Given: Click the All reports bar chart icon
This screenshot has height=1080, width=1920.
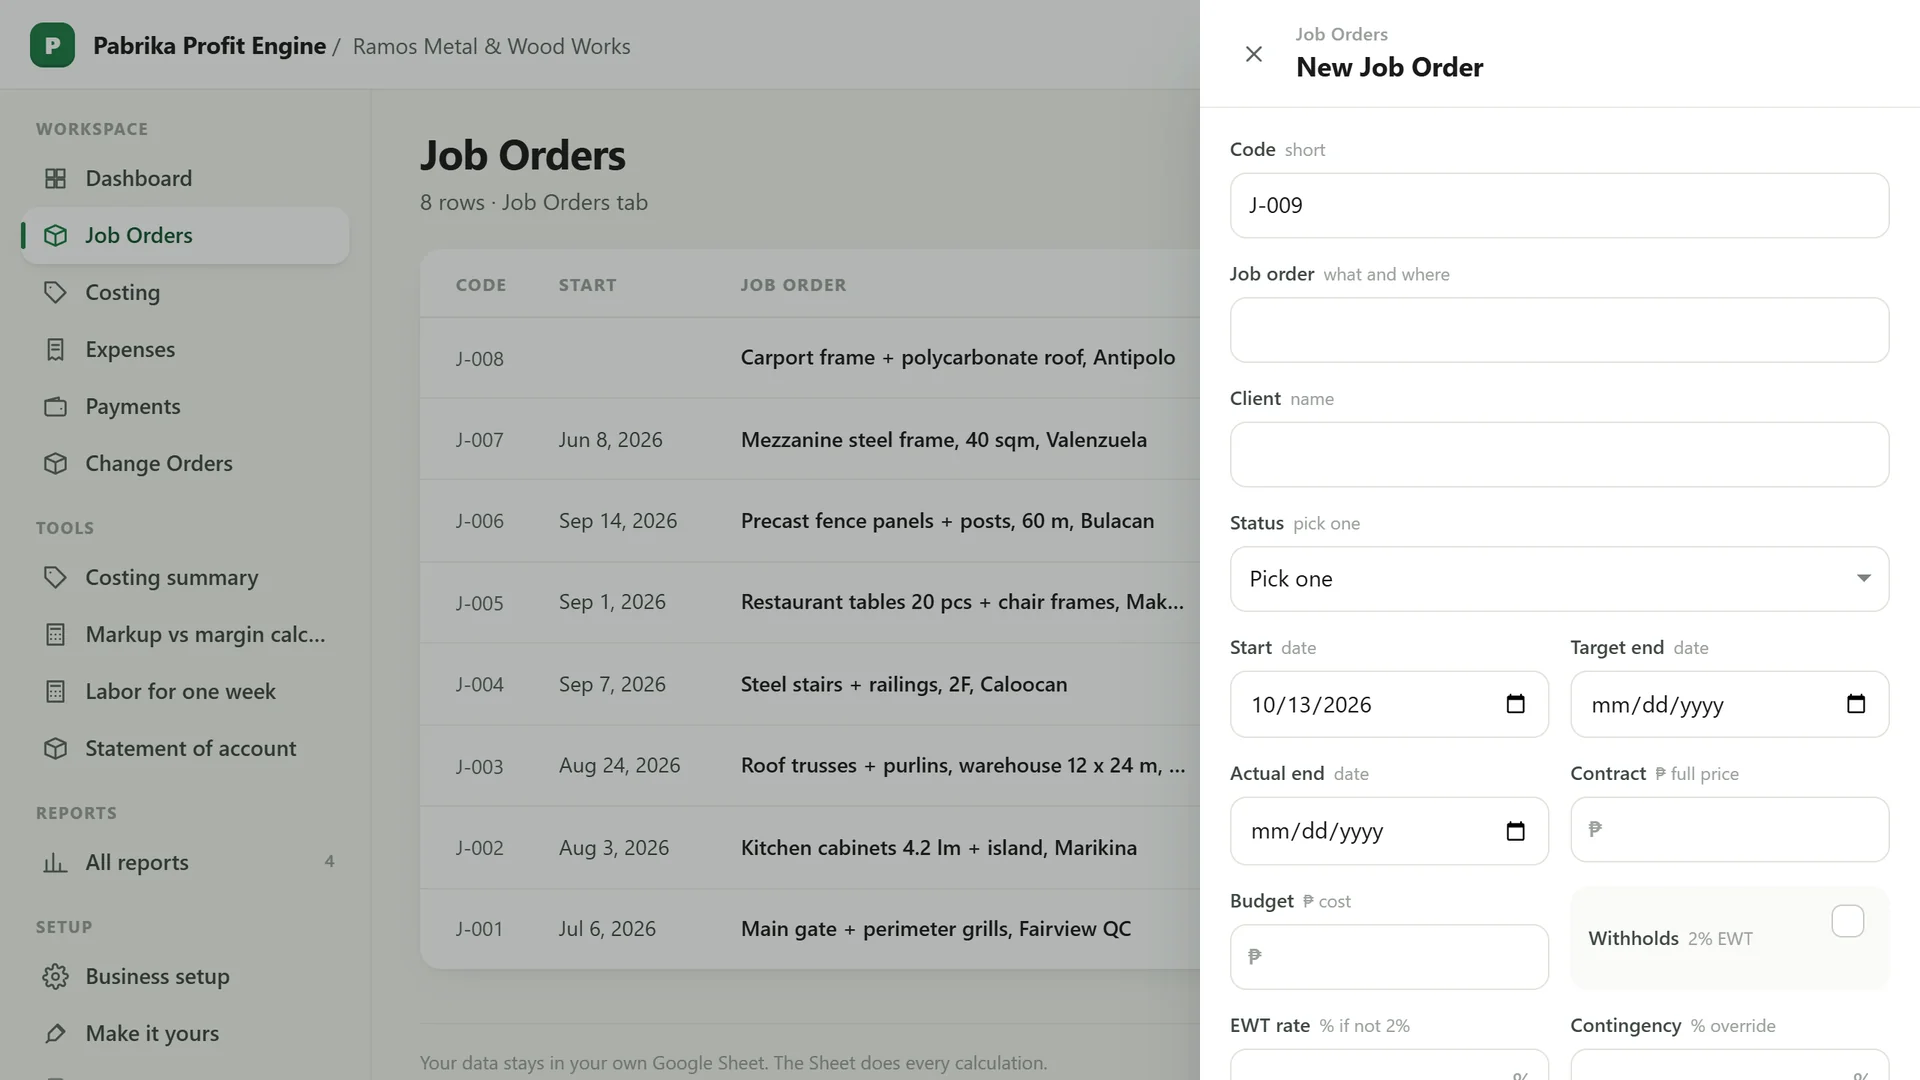Looking at the screenshot, I should (56, 862).
